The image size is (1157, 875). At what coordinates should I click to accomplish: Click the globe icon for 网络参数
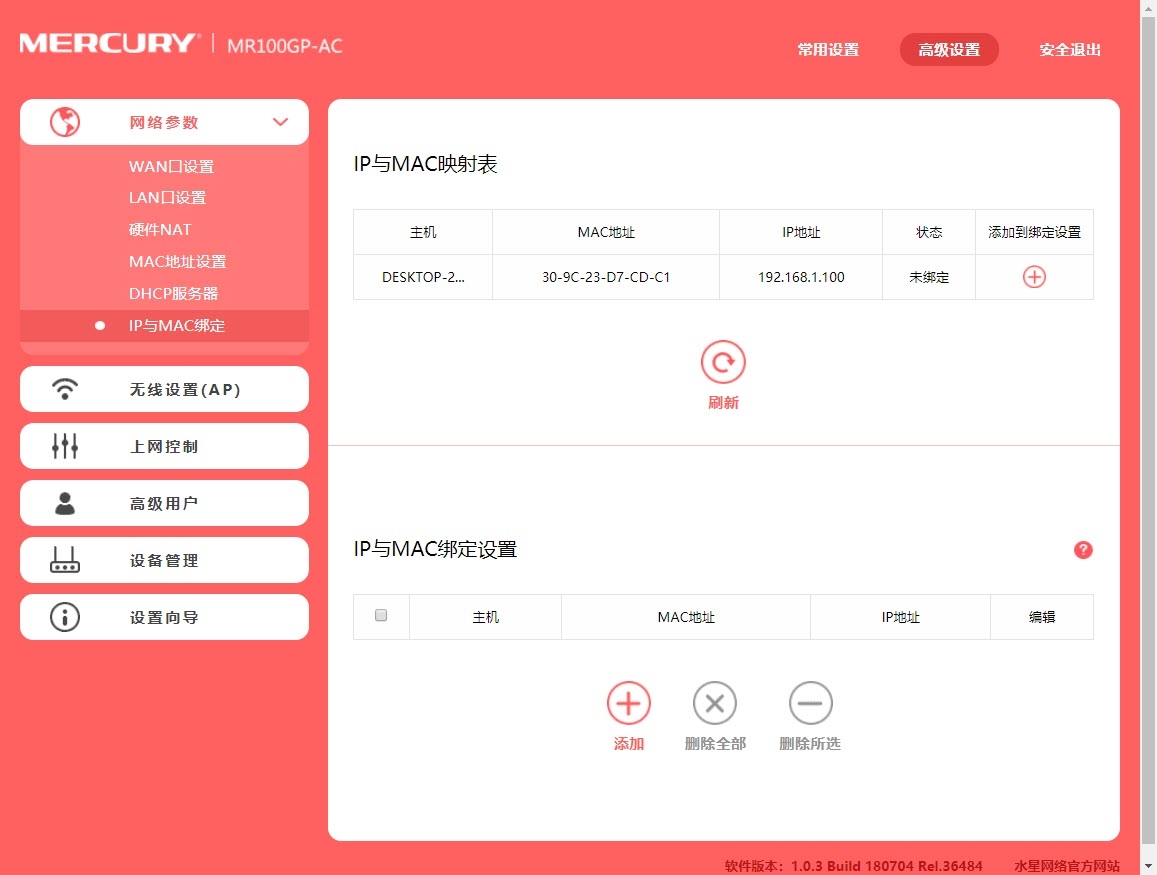coord(65,122)
